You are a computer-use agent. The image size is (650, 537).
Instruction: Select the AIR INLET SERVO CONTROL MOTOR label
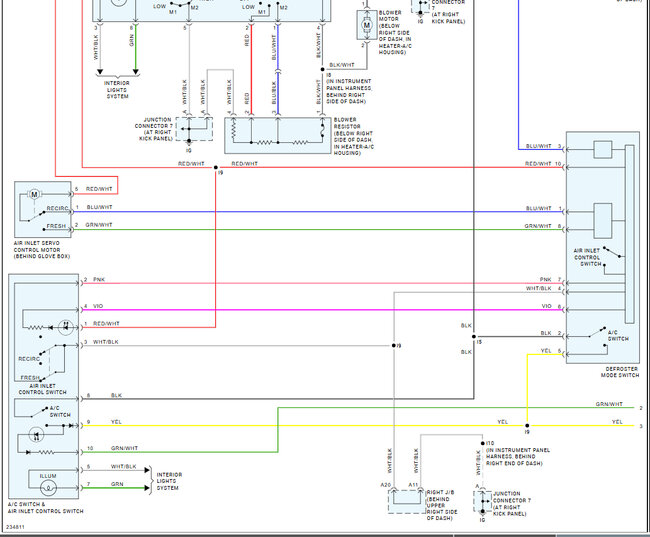coord(41,250)
